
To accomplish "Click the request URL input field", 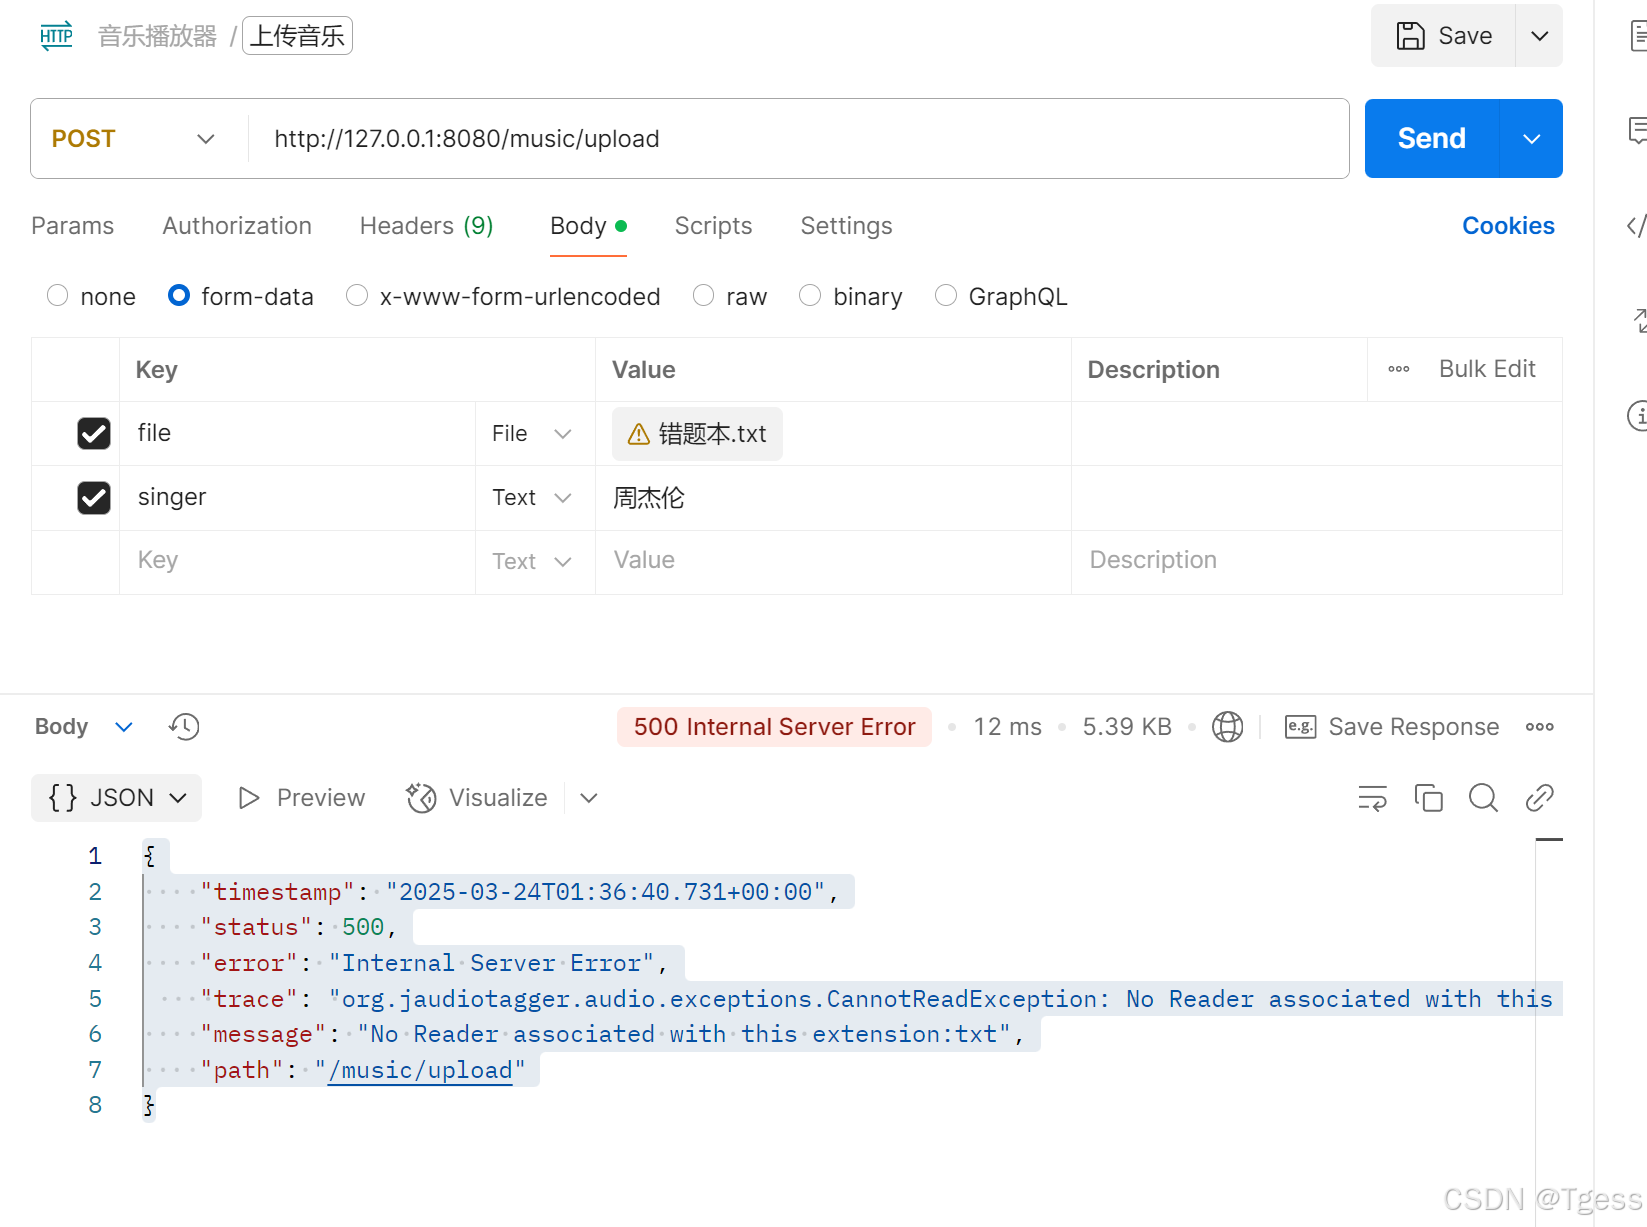I will 700,138.
